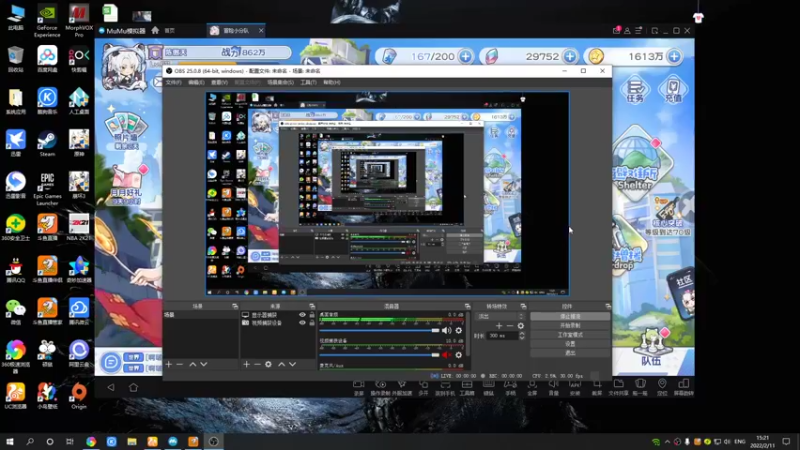The width and height of the screenshot is (800, 450).
Task: Pop out the Scenes dock panel
Action: tap(235, 306)
